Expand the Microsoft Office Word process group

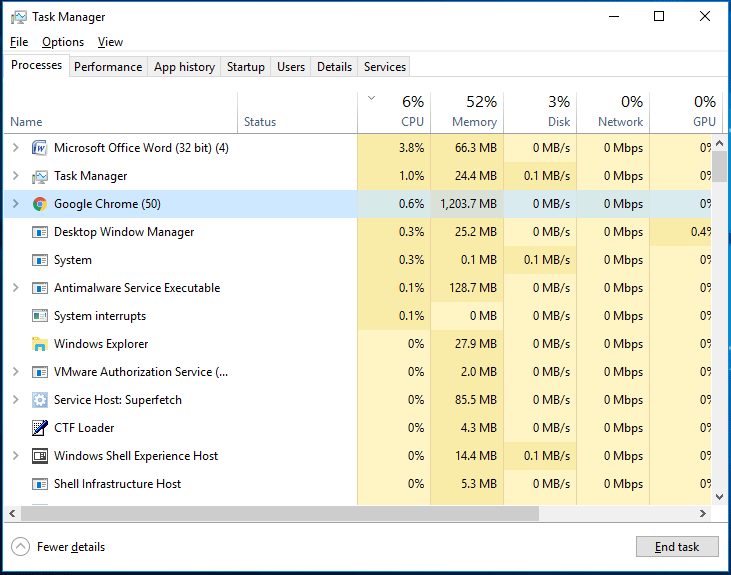[x=15, y=148]
